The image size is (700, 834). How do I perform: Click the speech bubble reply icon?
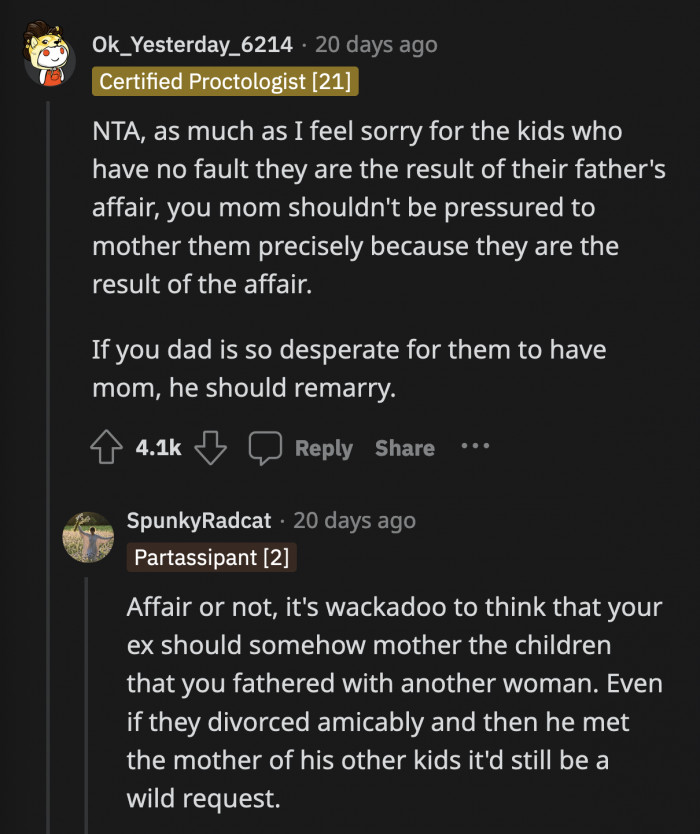tap(265, 448)
